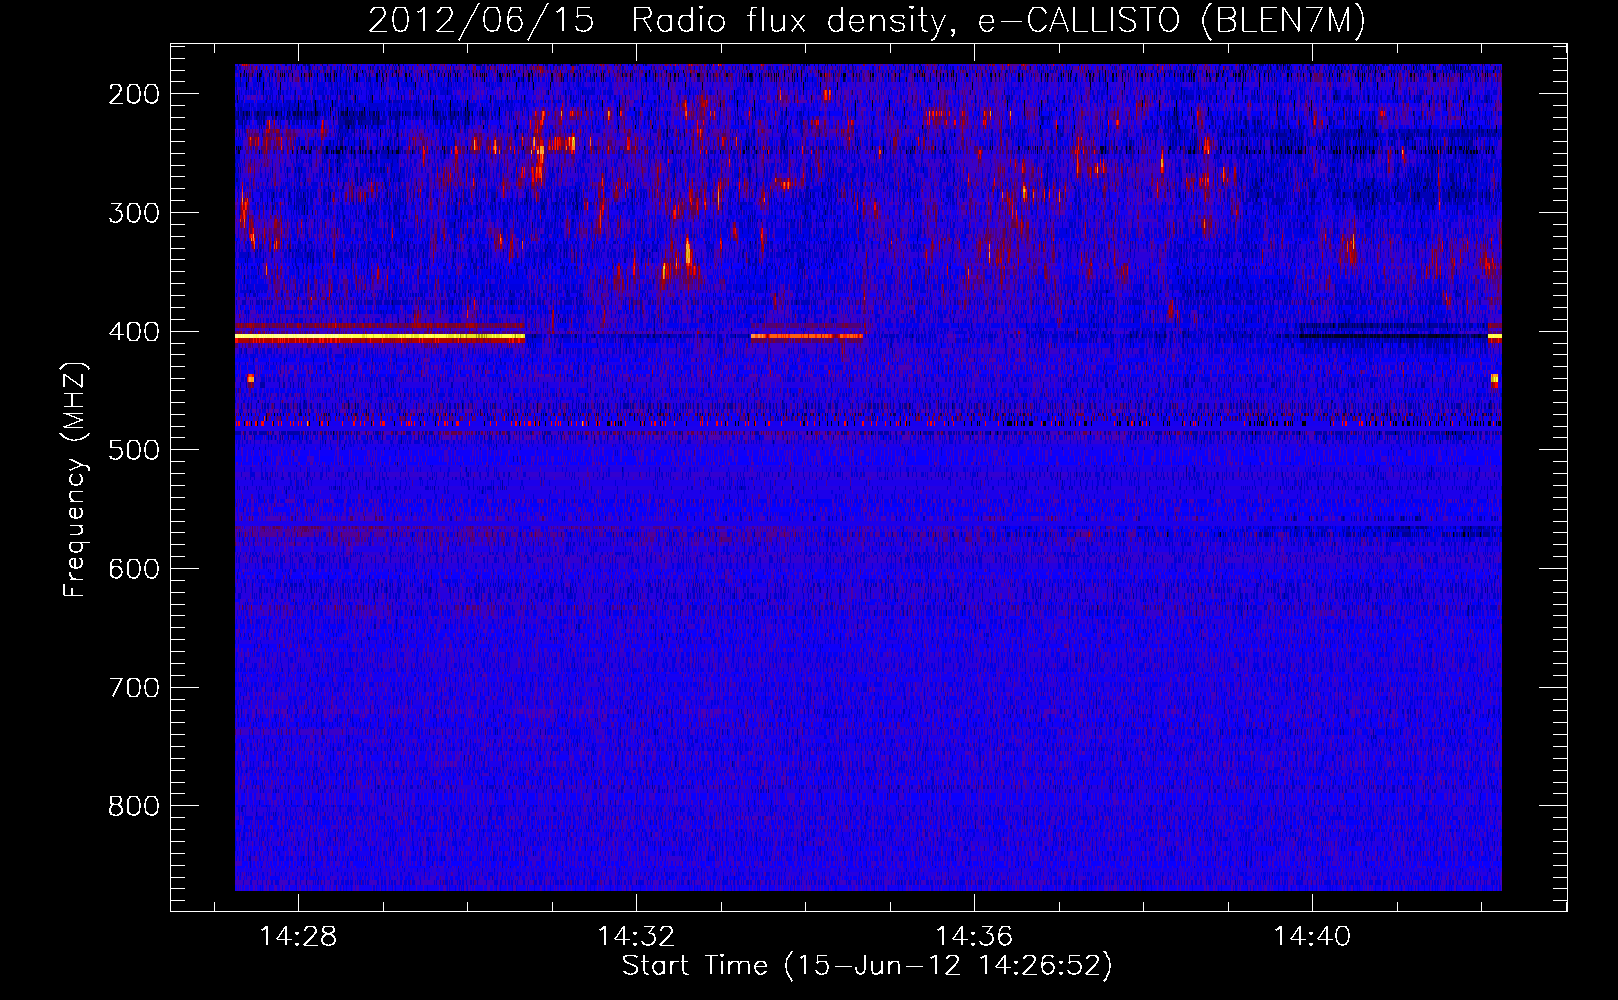The height and width of the screenshot is (1000, 1618).
Task: Click the 600 frequency tick label
Action: pyautogui.click(x=134, y=569)
